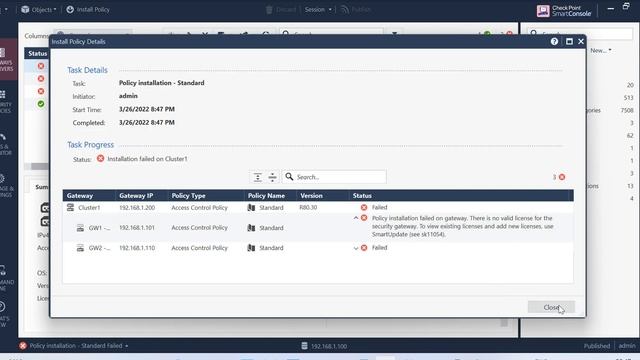Click the collapse all rows icon
Image resolution: width=640 pixels, height=360 pixels.
click(272, 177)
